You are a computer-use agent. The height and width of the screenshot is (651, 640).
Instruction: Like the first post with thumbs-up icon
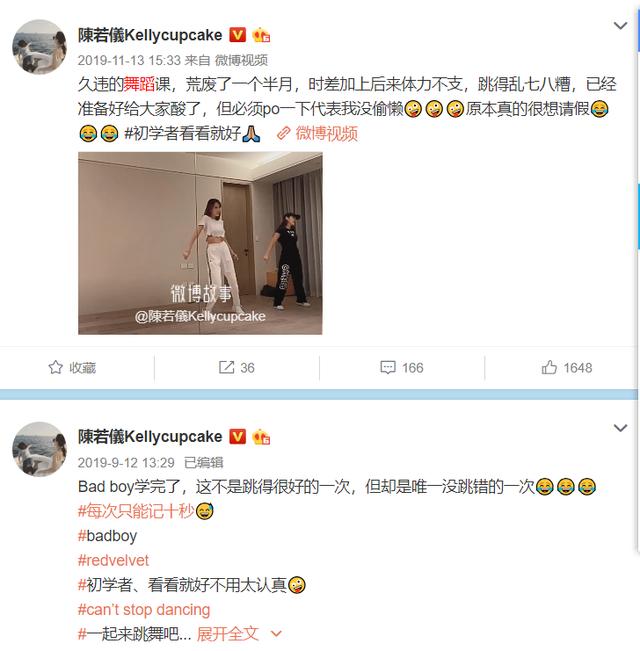[x=549, y=367]
